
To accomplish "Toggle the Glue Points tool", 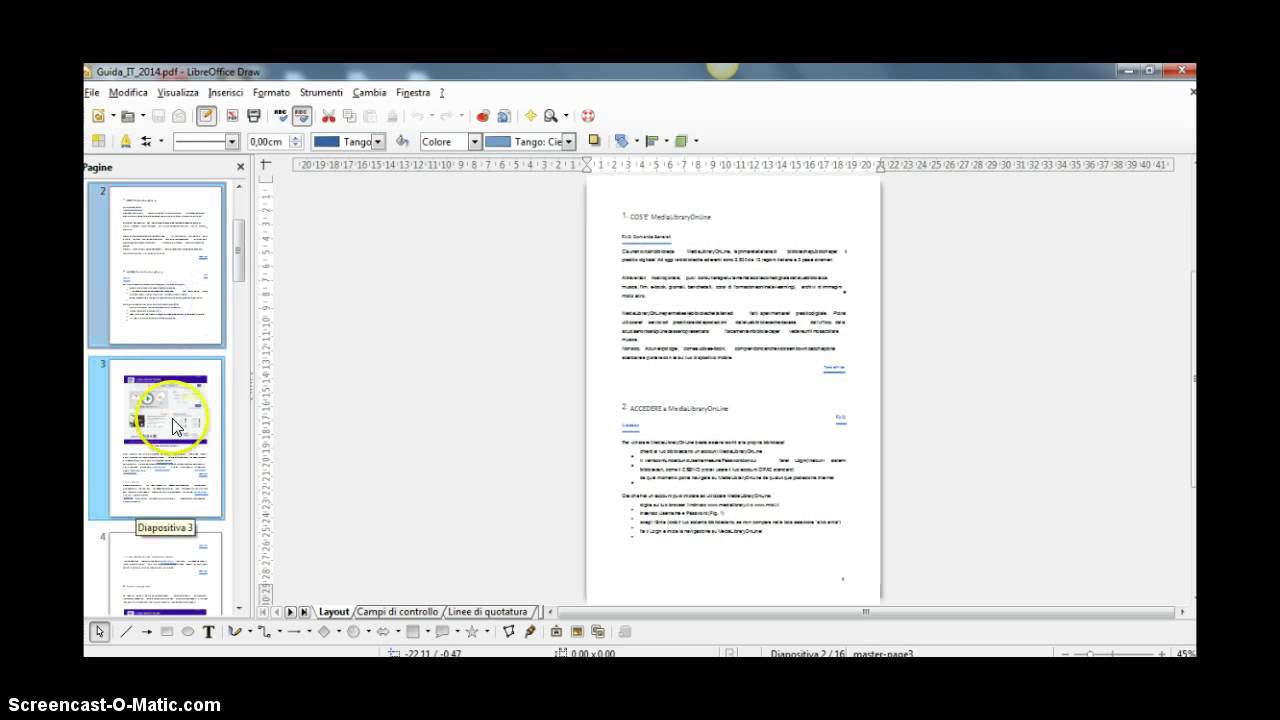I will point(530,631).
